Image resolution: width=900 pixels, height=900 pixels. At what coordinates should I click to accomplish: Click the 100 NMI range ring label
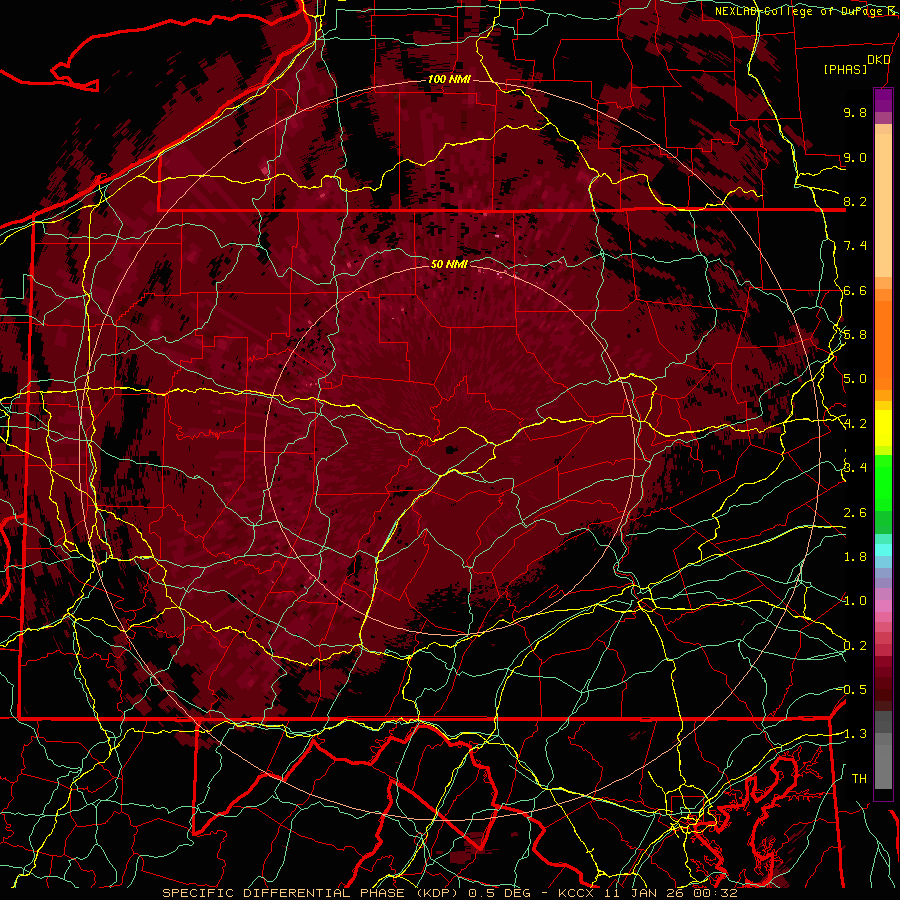pos(449,79)
